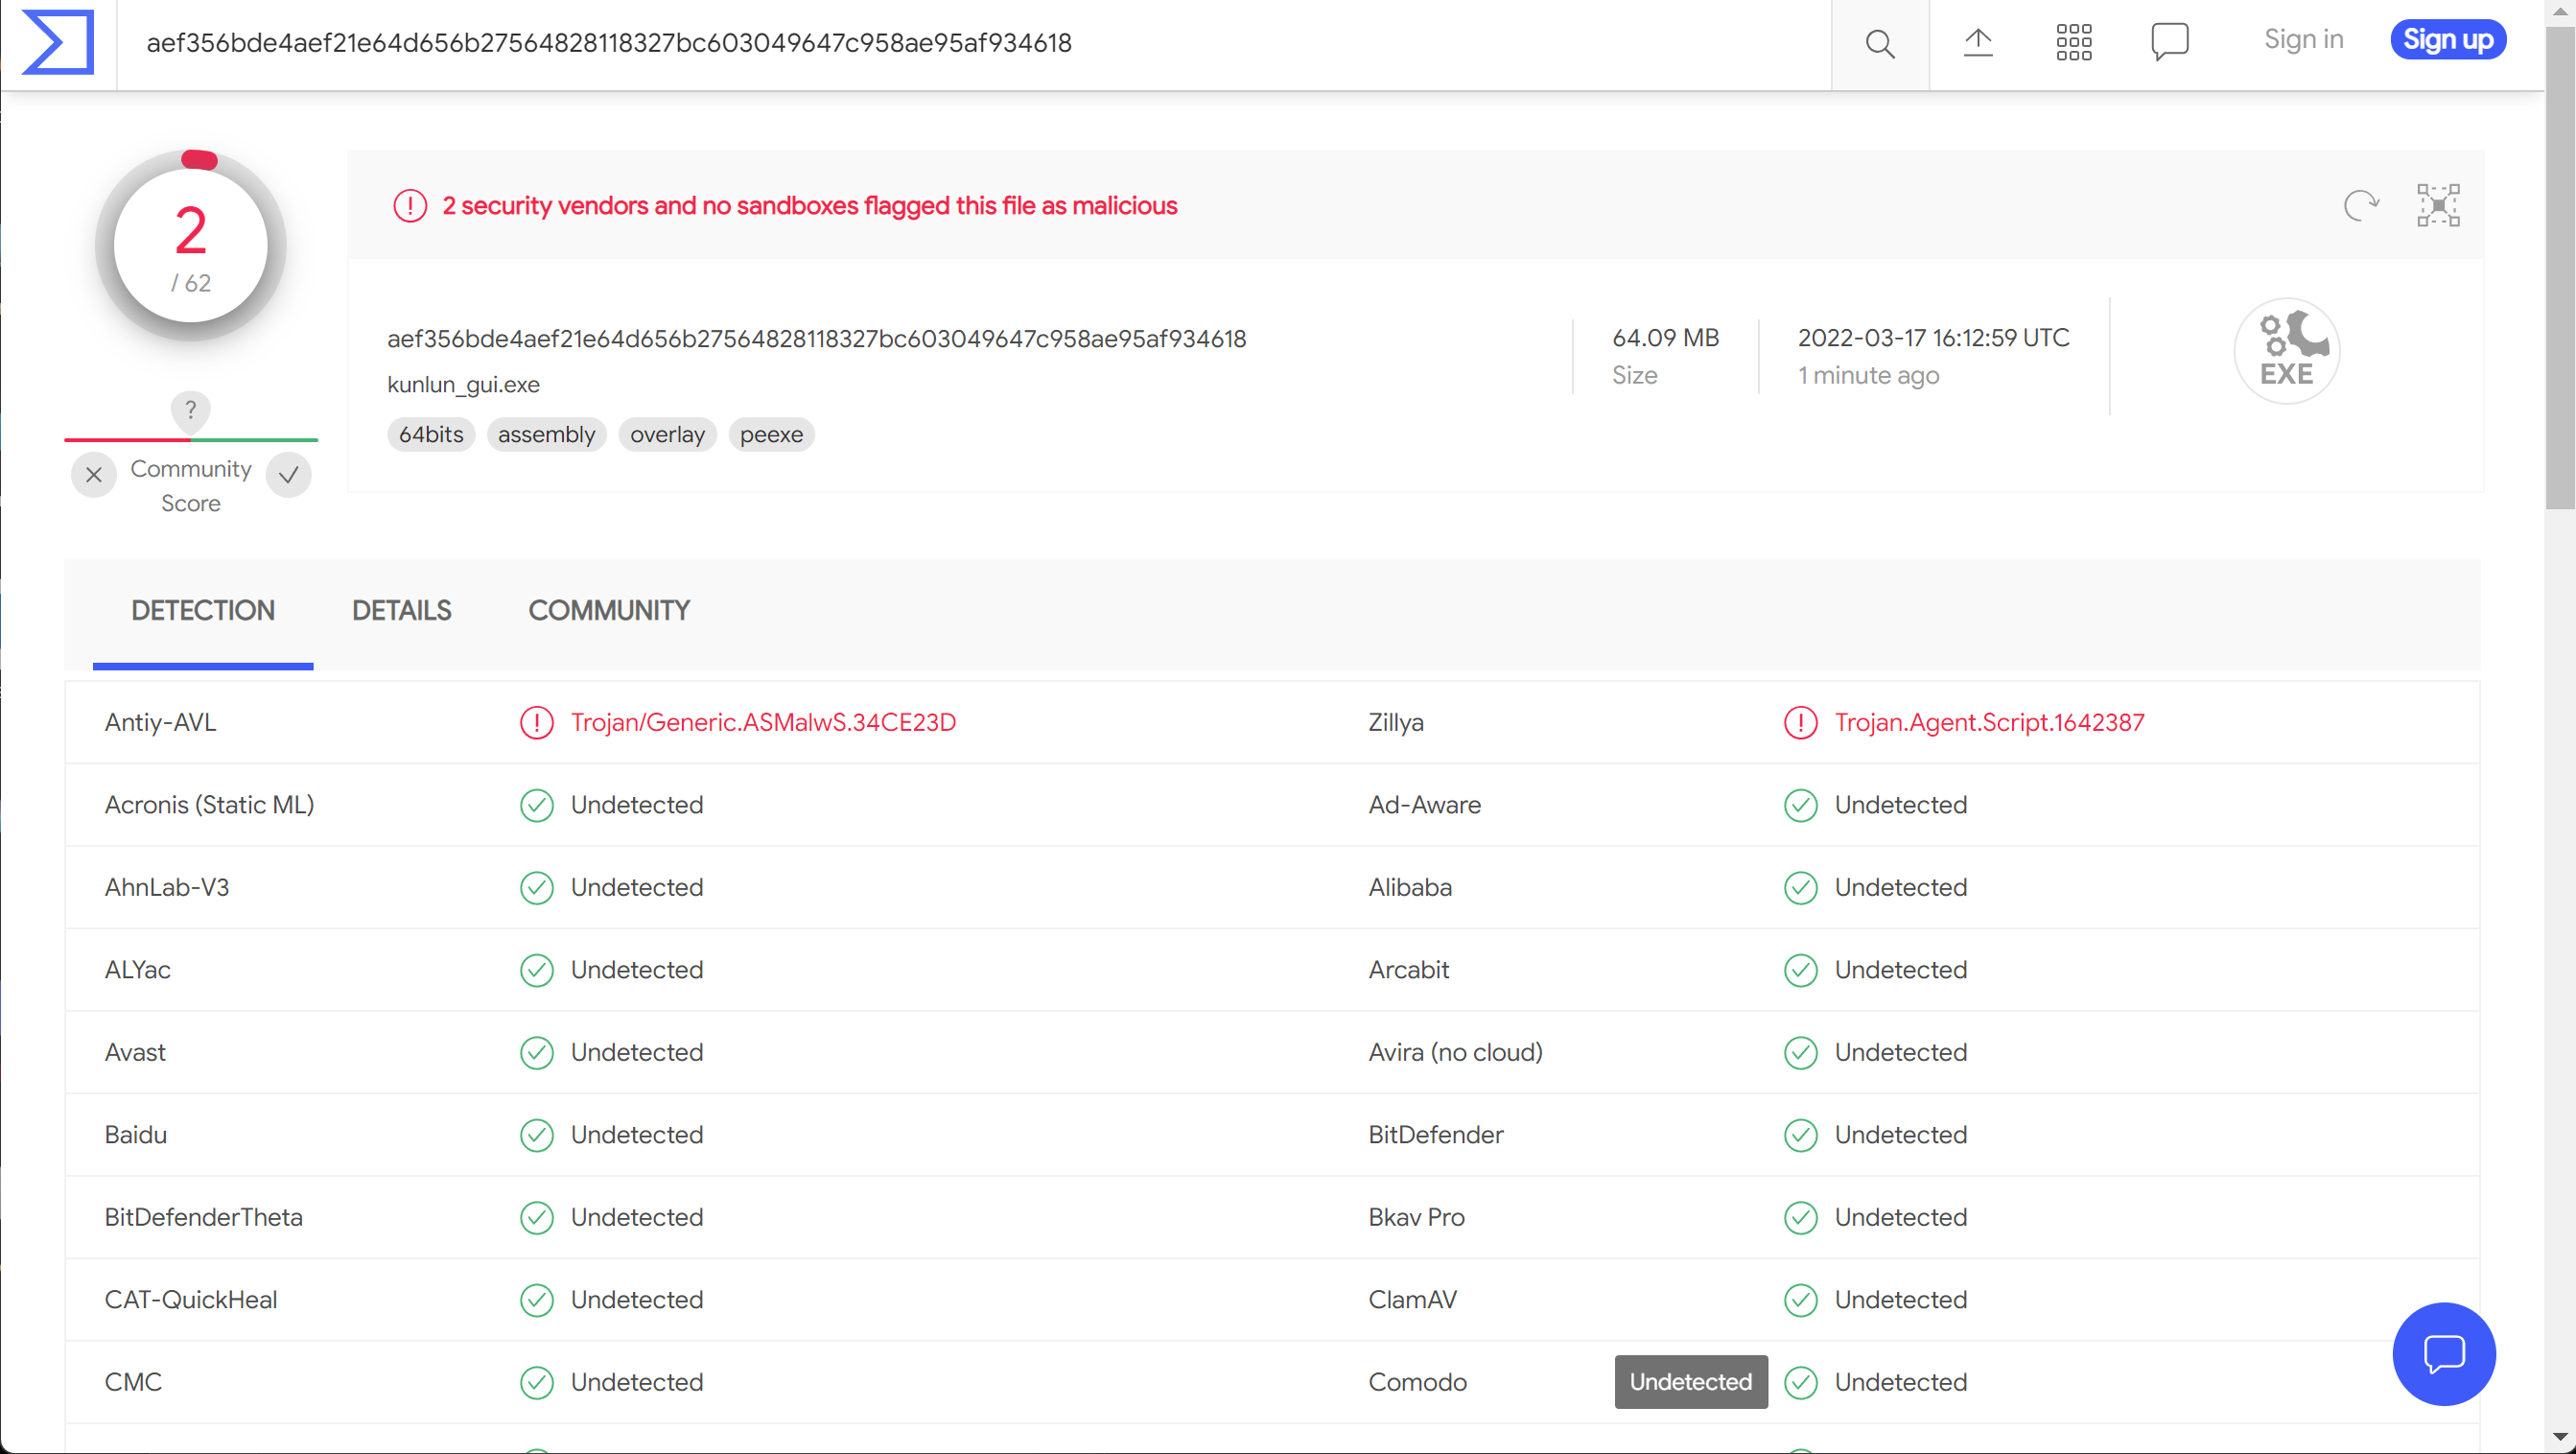Click the QR code scanner icon

pyautogui.click(x=2438, y=205)
